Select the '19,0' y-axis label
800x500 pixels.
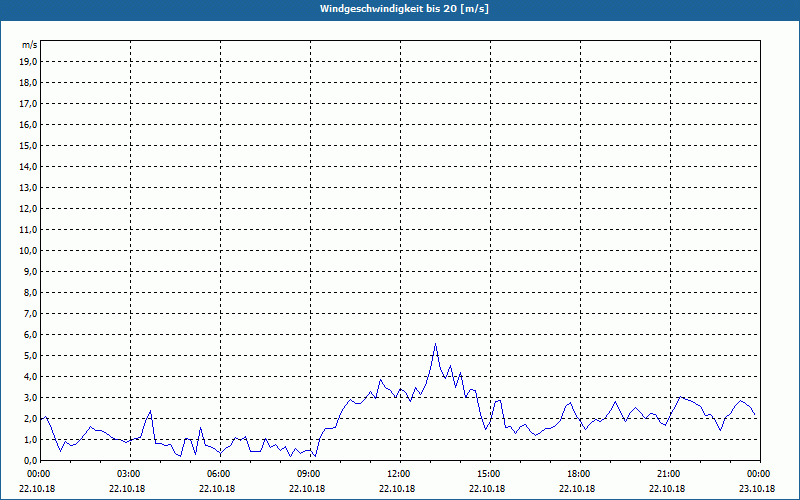click(28, 62)
